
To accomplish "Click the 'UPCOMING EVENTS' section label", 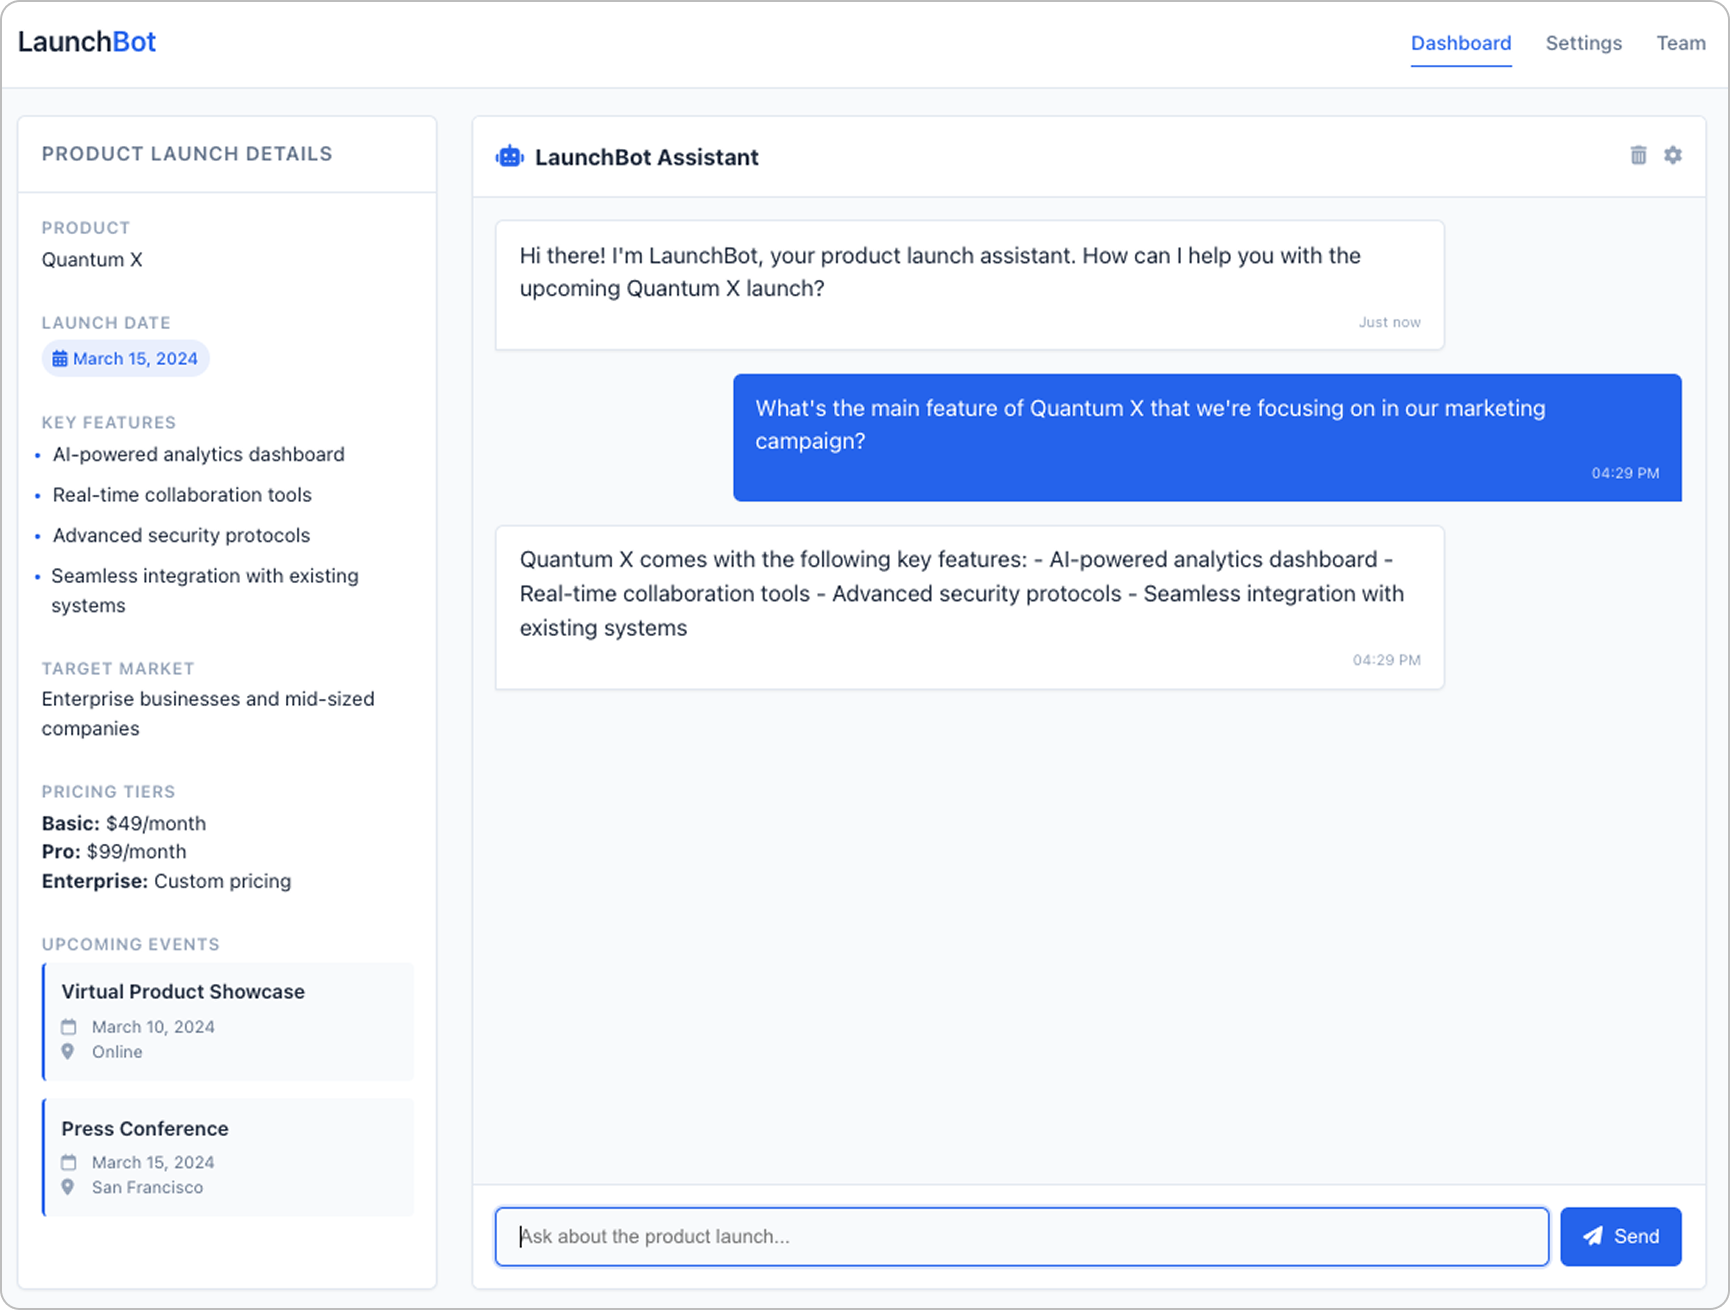I will coord(130,945).
